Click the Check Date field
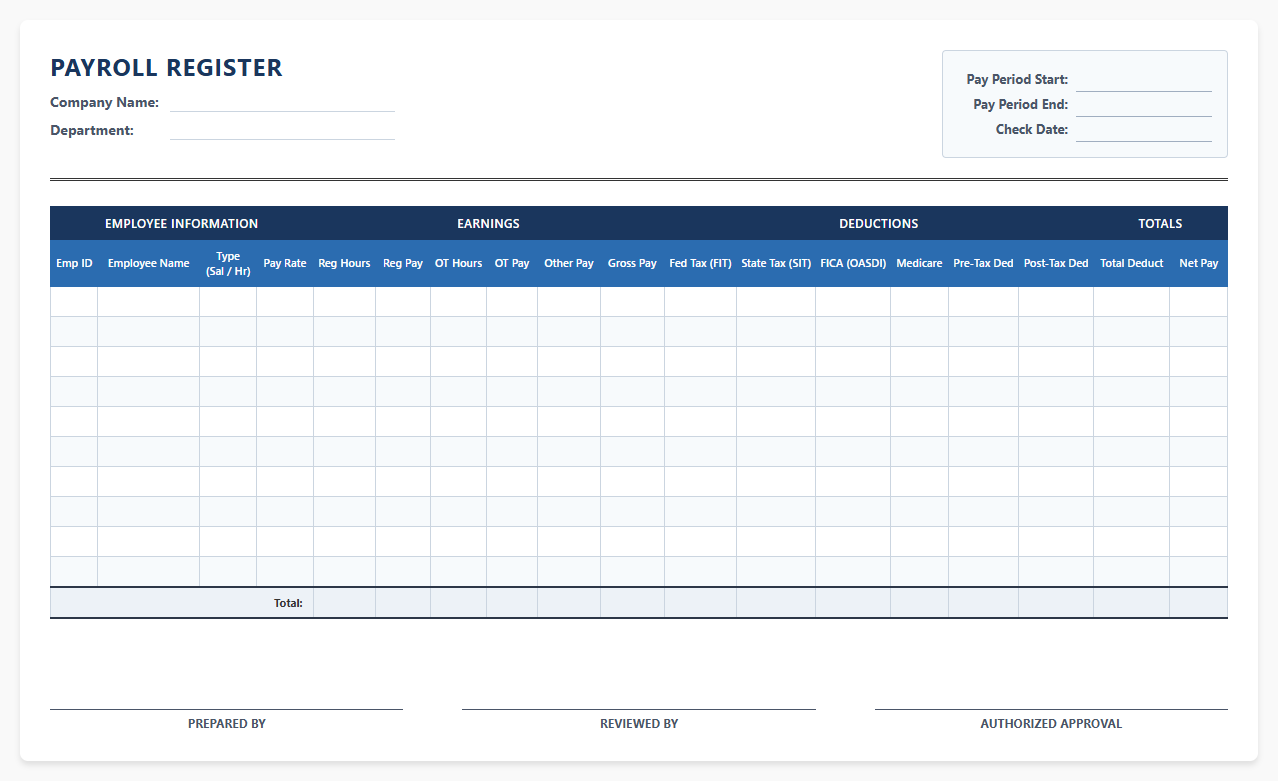 tap(1143, 130)
